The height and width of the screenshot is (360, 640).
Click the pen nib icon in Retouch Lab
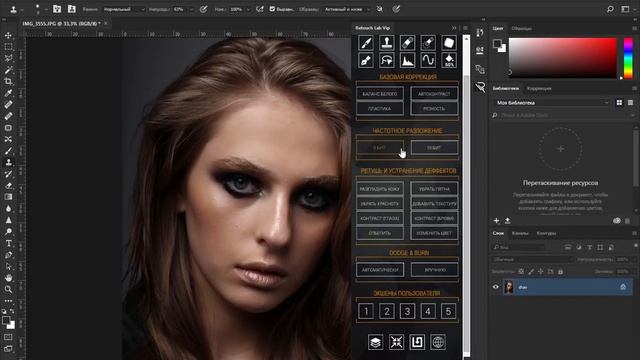point(366,60)
